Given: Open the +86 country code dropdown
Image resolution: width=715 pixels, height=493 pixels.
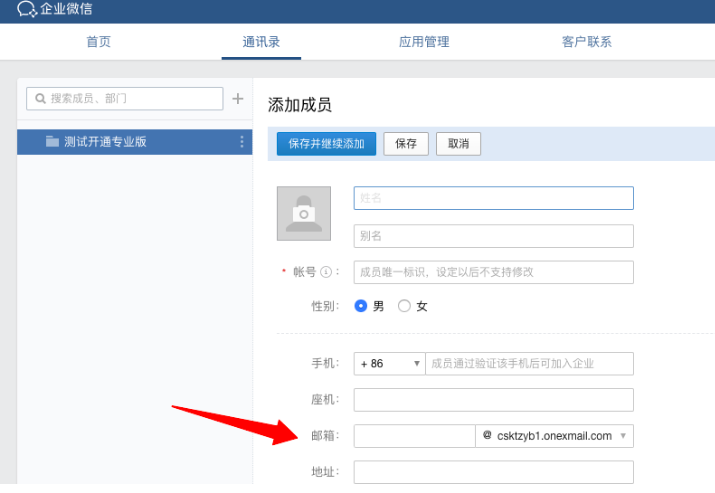Looking at the screenshot, I should point(389,364).
